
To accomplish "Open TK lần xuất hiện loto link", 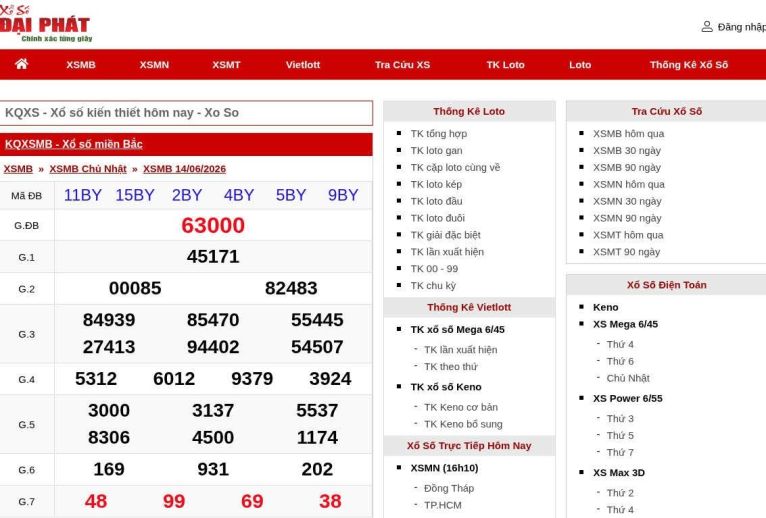I will click(447, 252).
